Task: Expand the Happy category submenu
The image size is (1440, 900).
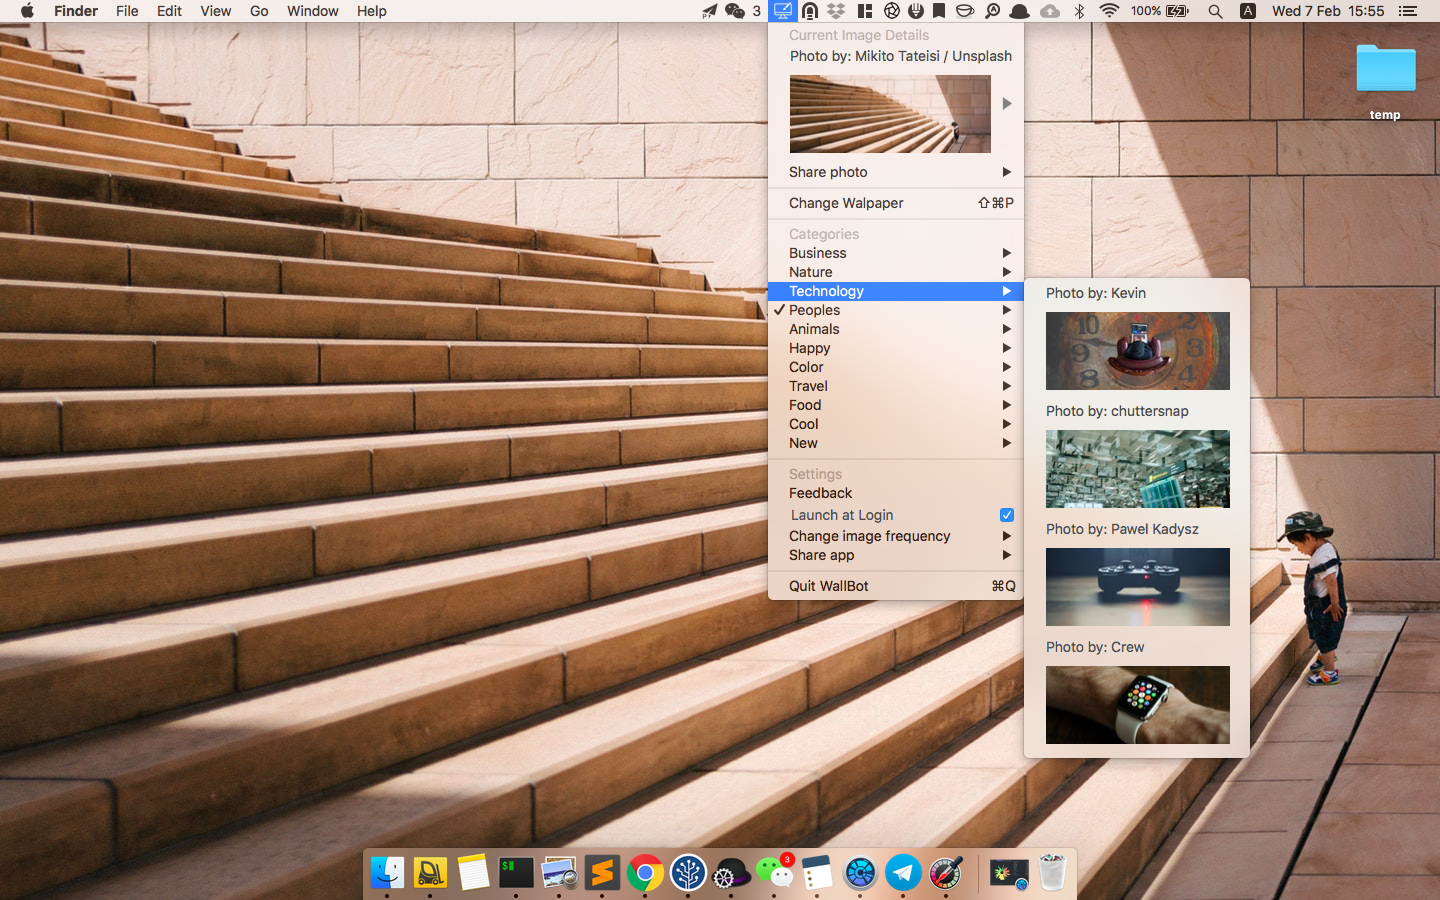Action: pyautogui.click(x=896, y=348)
